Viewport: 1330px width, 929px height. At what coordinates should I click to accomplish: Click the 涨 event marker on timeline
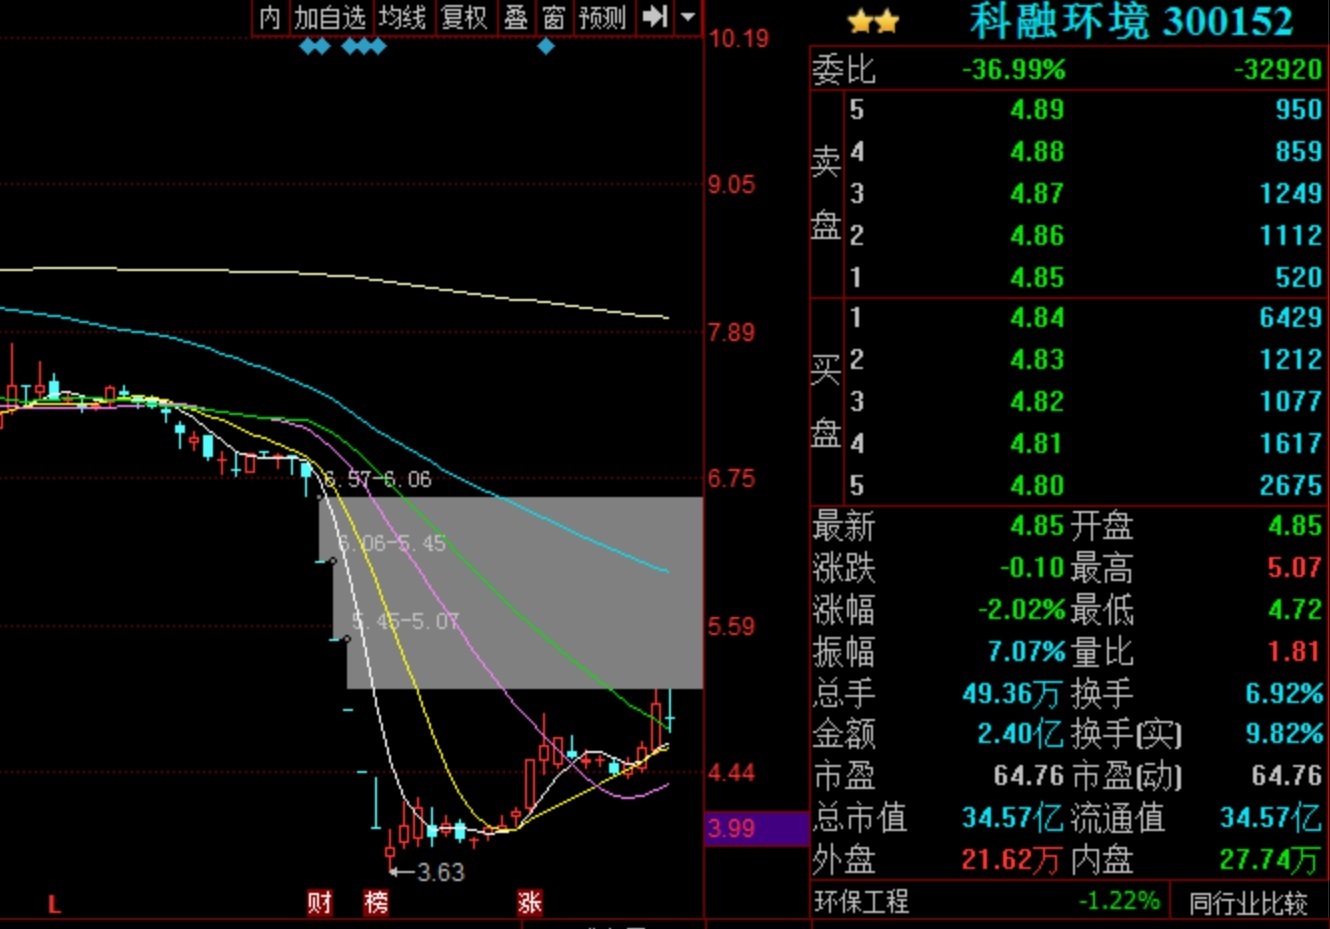point(529,903)
